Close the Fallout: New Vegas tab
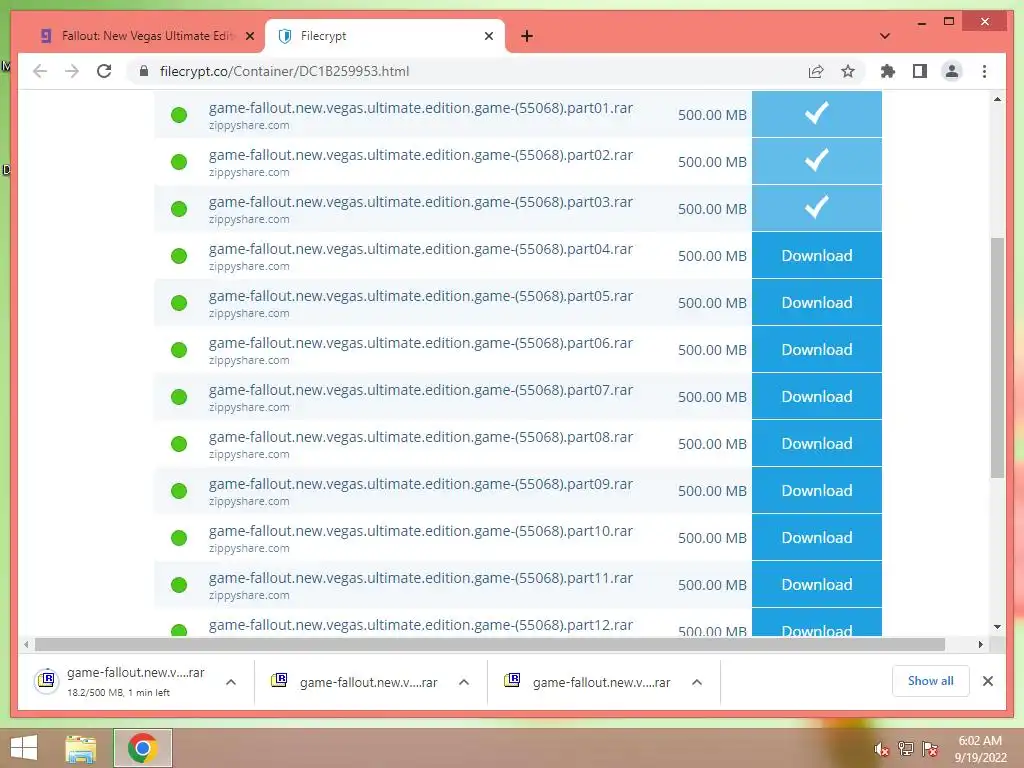The image size is (1024, 768). click(249, 36)
